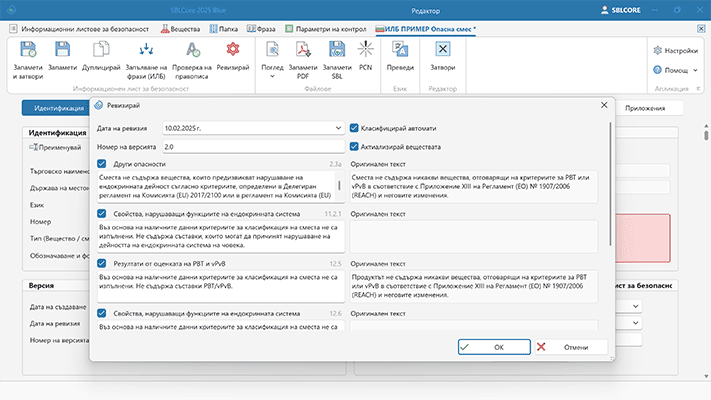Select Идентификация section tab

[58, 108]
